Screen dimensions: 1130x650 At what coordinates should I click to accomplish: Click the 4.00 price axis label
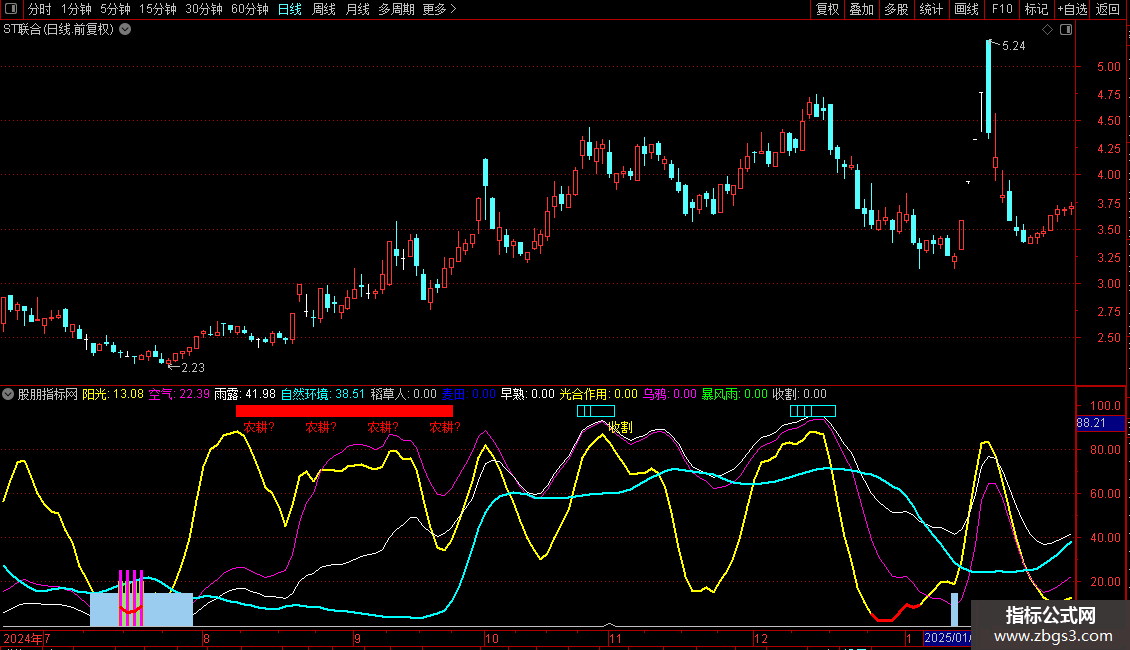[x=1108, y=175]
